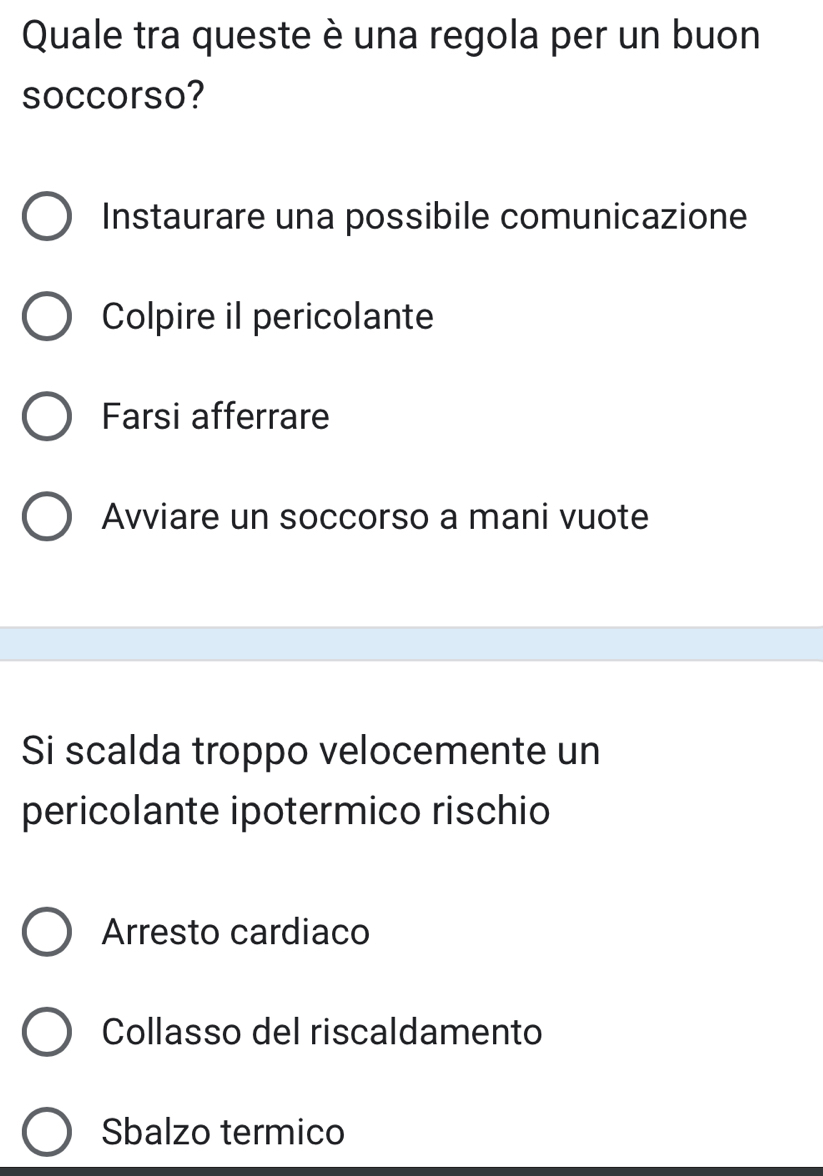Tick the radio button beside 'Farsi afferrare'
The height and width of the screenshot is (1176, 823).
(46, 417)
